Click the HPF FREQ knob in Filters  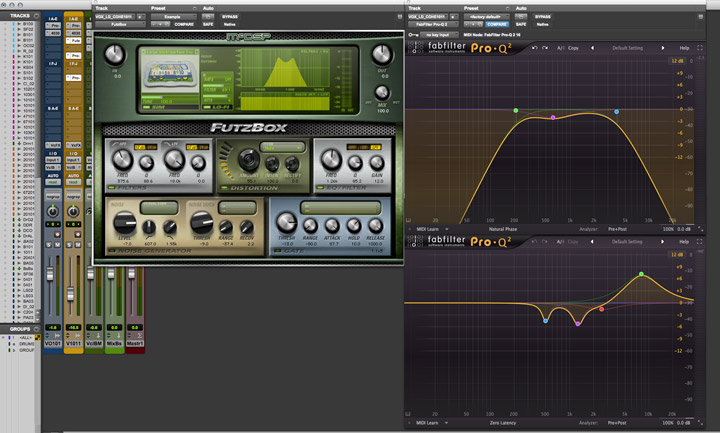(x=122, y=160)
